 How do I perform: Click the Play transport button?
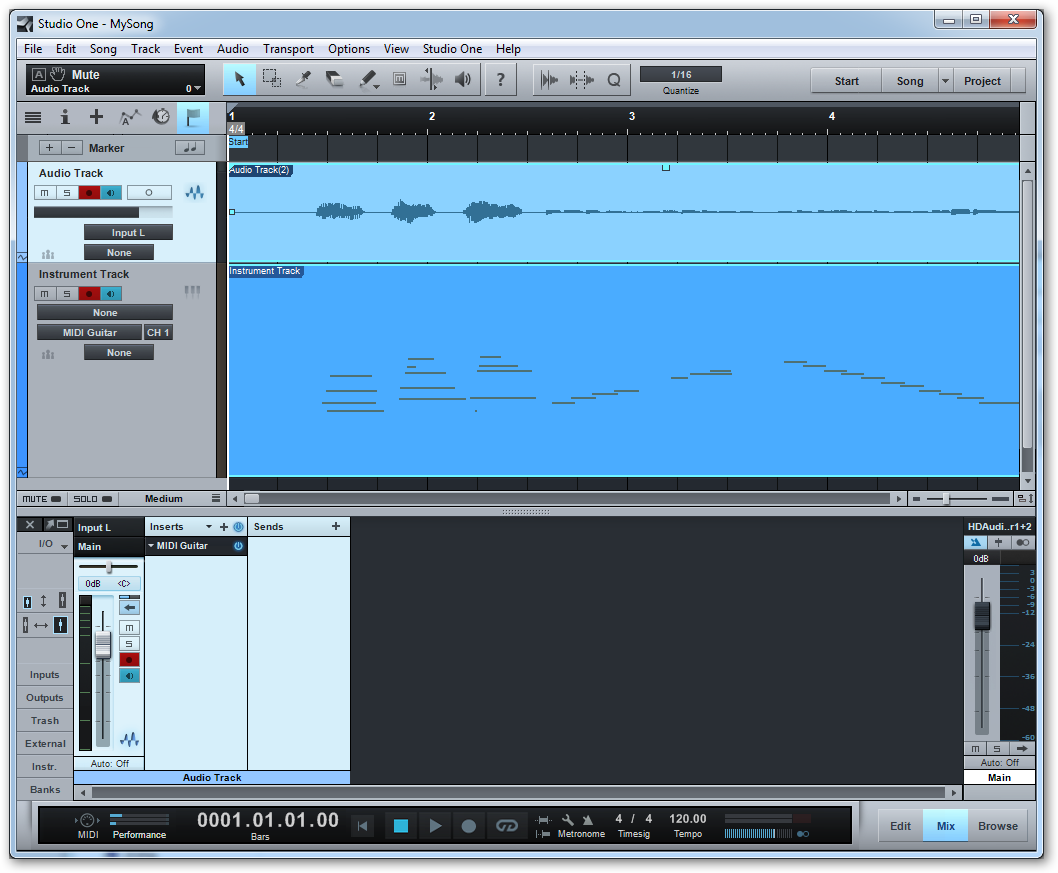tap(435, 826)
